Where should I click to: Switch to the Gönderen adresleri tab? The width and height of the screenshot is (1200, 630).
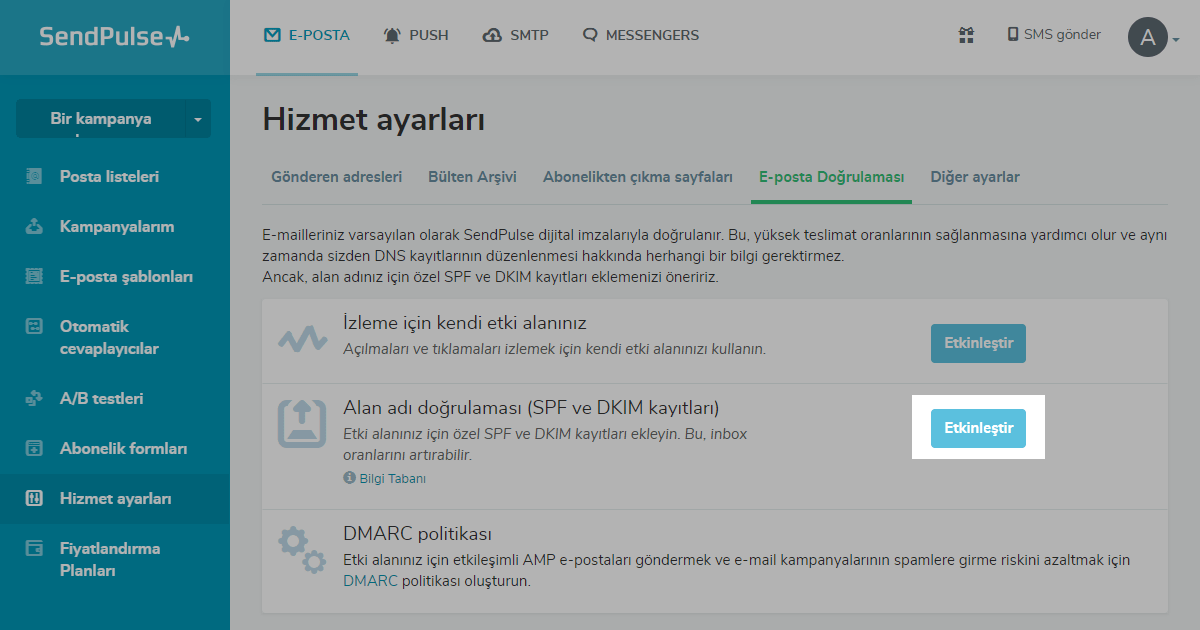[336, 177]
